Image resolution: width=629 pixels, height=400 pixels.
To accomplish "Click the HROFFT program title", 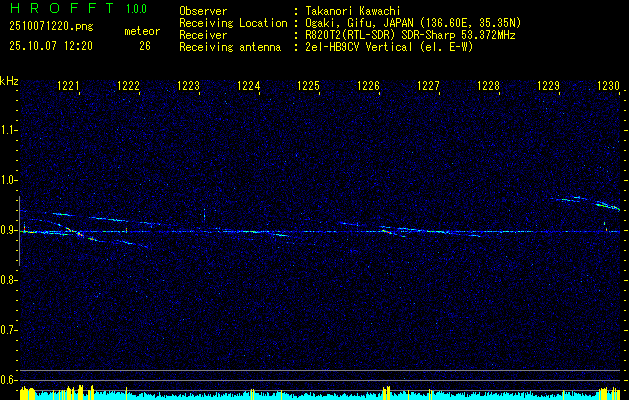I will [x=60, y=9].
